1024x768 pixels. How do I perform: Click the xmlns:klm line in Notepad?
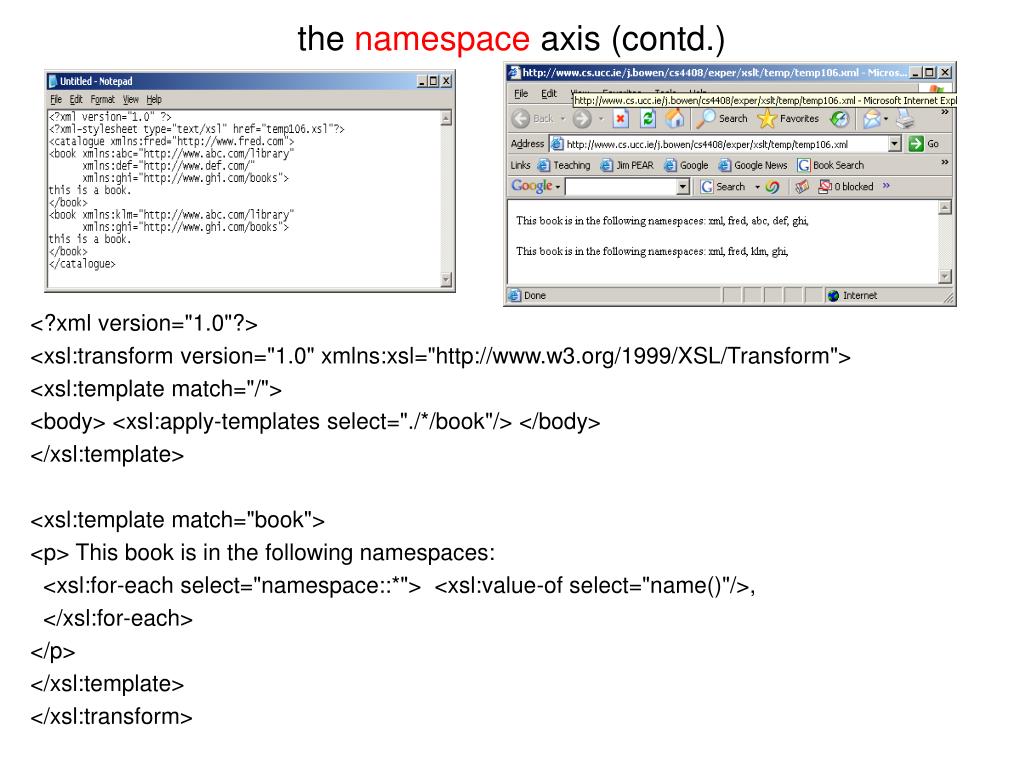[x=171, y=215]
